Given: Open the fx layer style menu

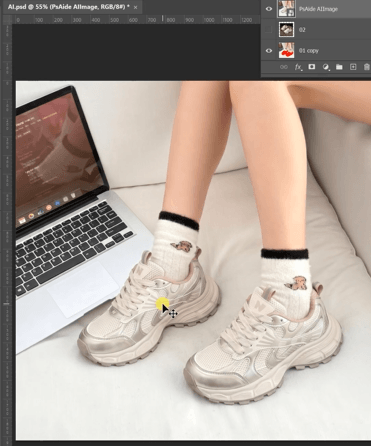Looking at the screenshot, I should click(298, 67).
